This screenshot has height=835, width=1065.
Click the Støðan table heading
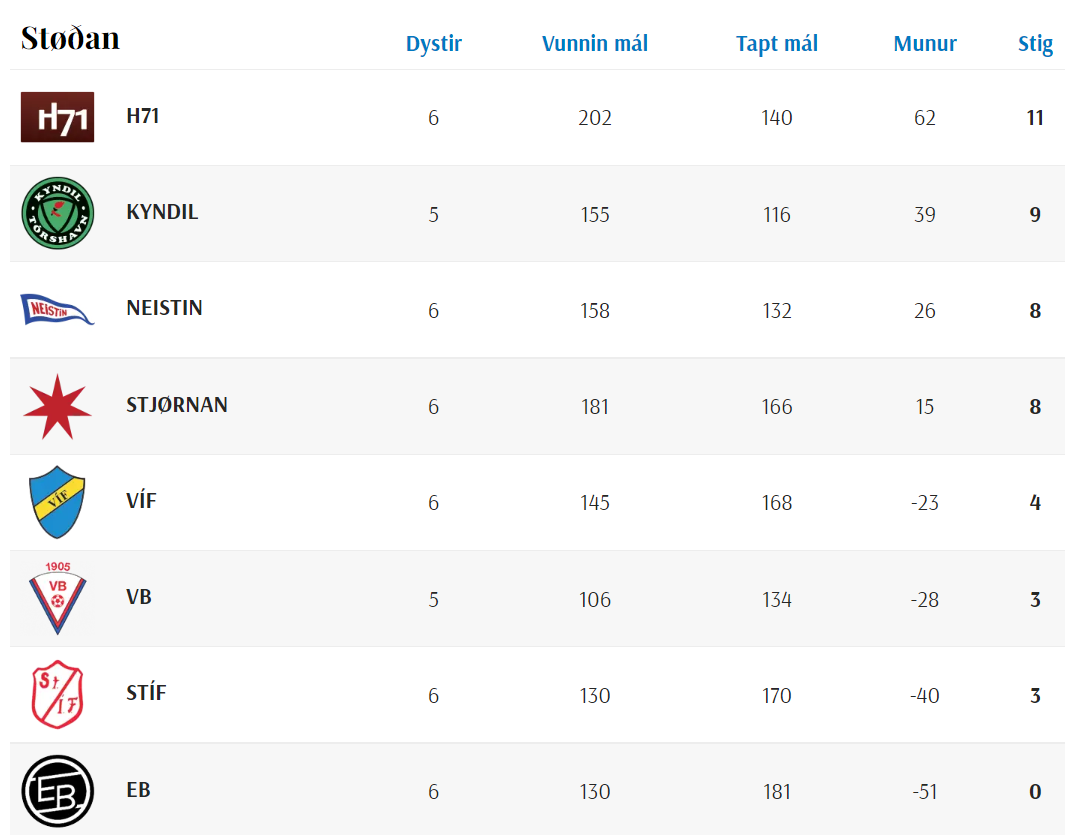click(x=70, y=38)
